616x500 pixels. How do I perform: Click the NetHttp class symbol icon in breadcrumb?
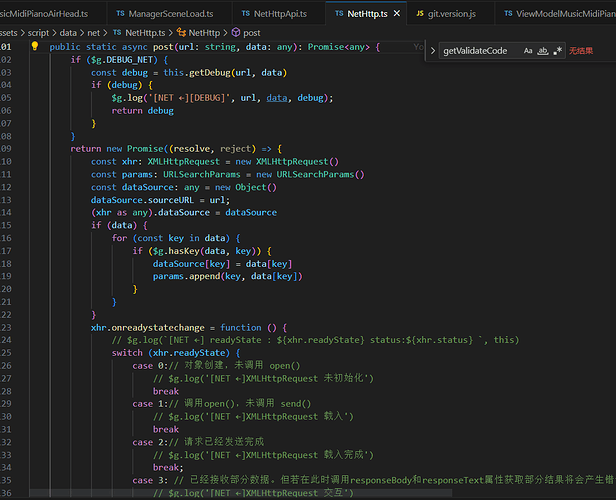[181, 32]
